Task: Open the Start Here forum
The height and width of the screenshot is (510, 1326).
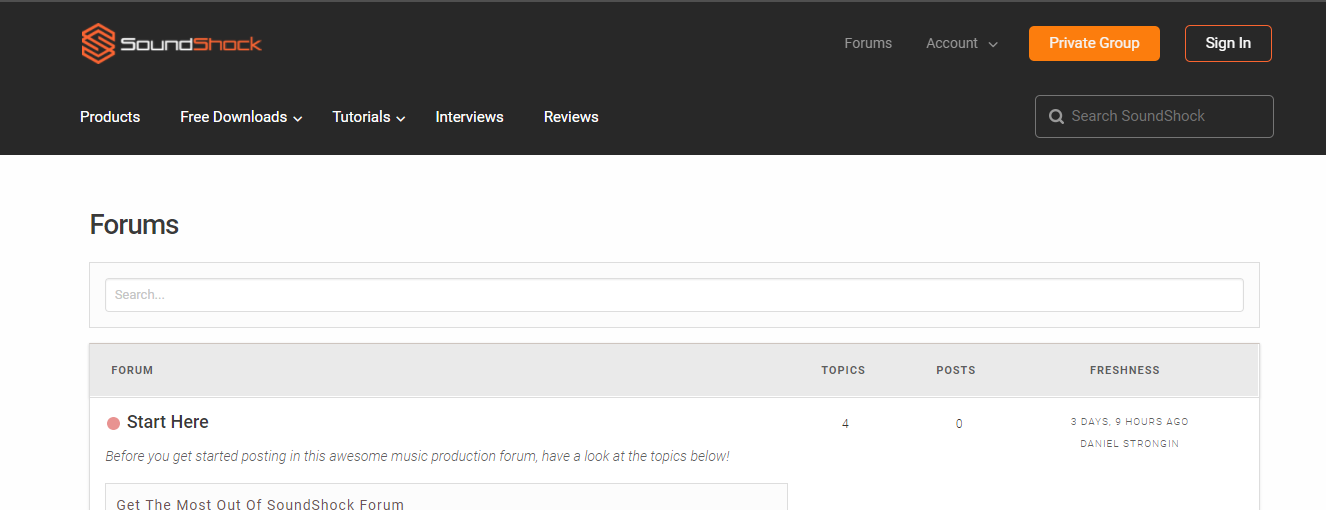Action: (x=167, y=422)
